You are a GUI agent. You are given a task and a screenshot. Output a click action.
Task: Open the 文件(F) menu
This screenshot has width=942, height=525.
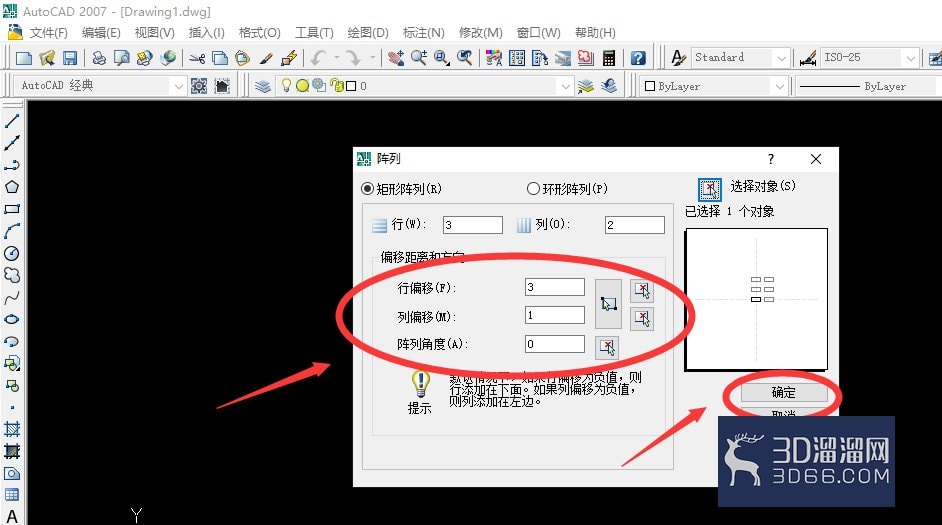[49, 32]
